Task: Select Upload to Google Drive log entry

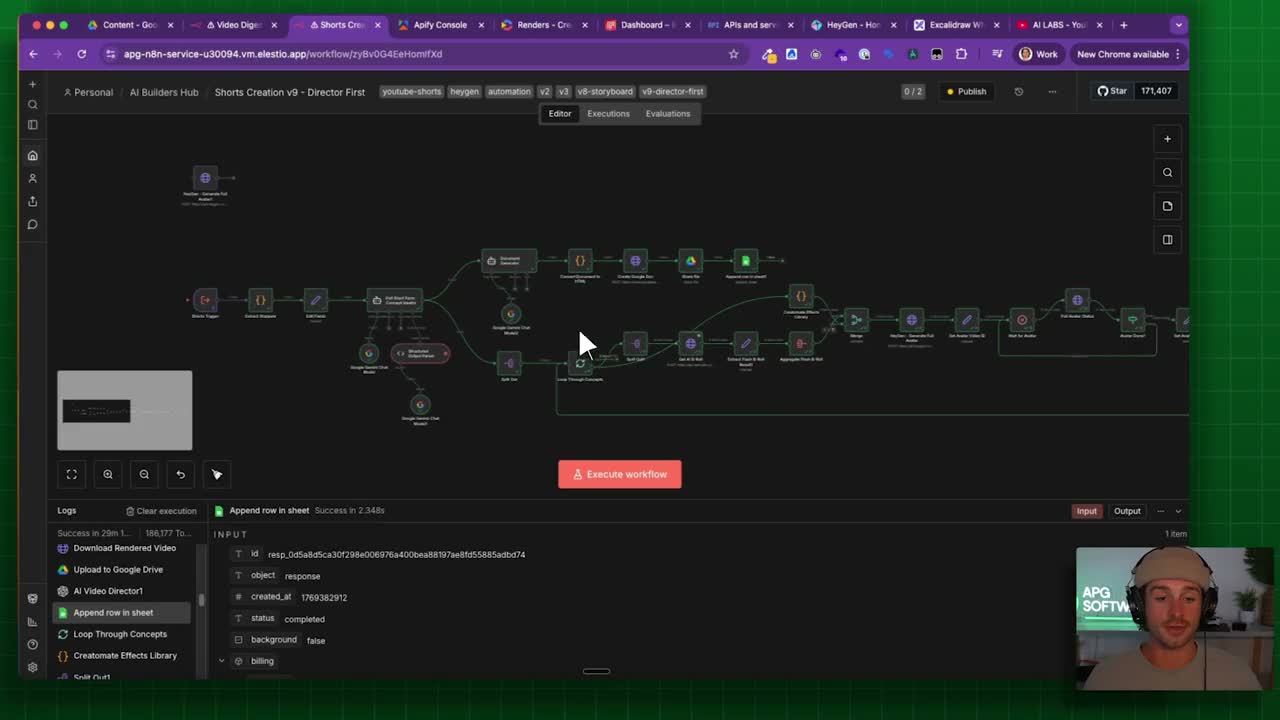Action: click(118, 570)
